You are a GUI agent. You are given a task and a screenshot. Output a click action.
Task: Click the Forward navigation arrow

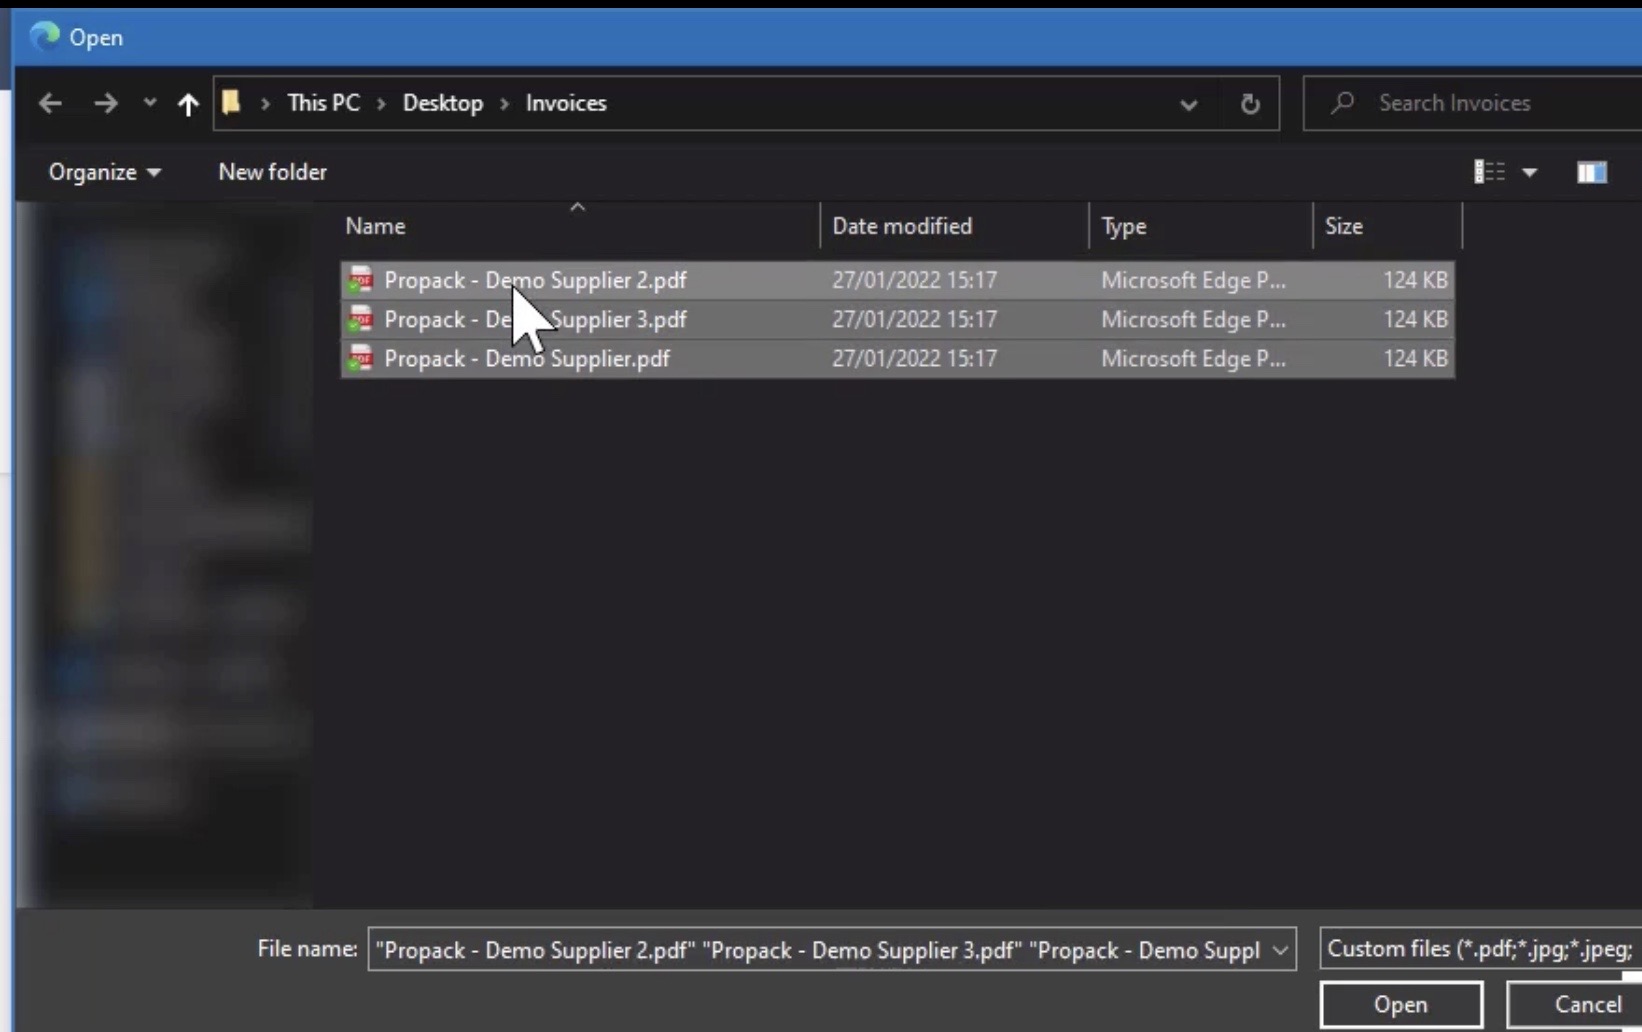tap(105, 103)
